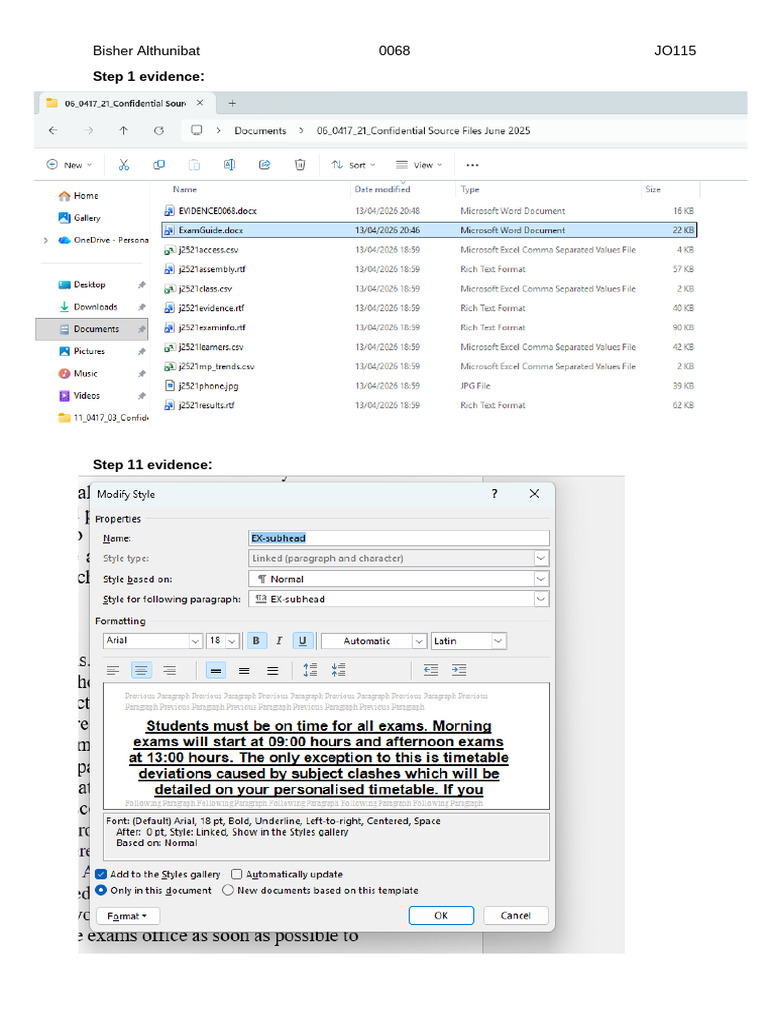This screenshot has height=1024, width=768.
Task: Click Documents in the address breadcrumb
Action: point(261,131)
